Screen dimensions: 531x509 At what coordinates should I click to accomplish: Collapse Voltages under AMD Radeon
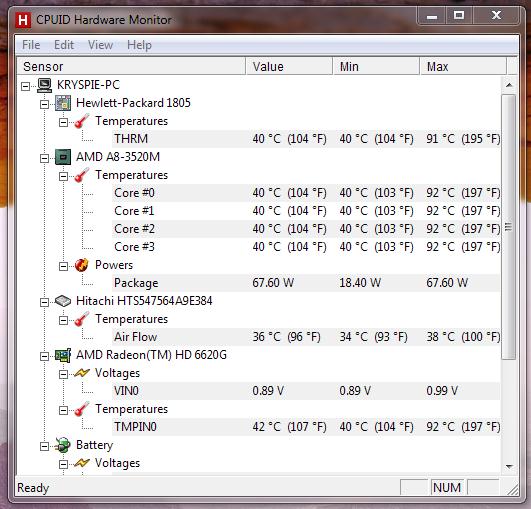click(x=63, y=374)
